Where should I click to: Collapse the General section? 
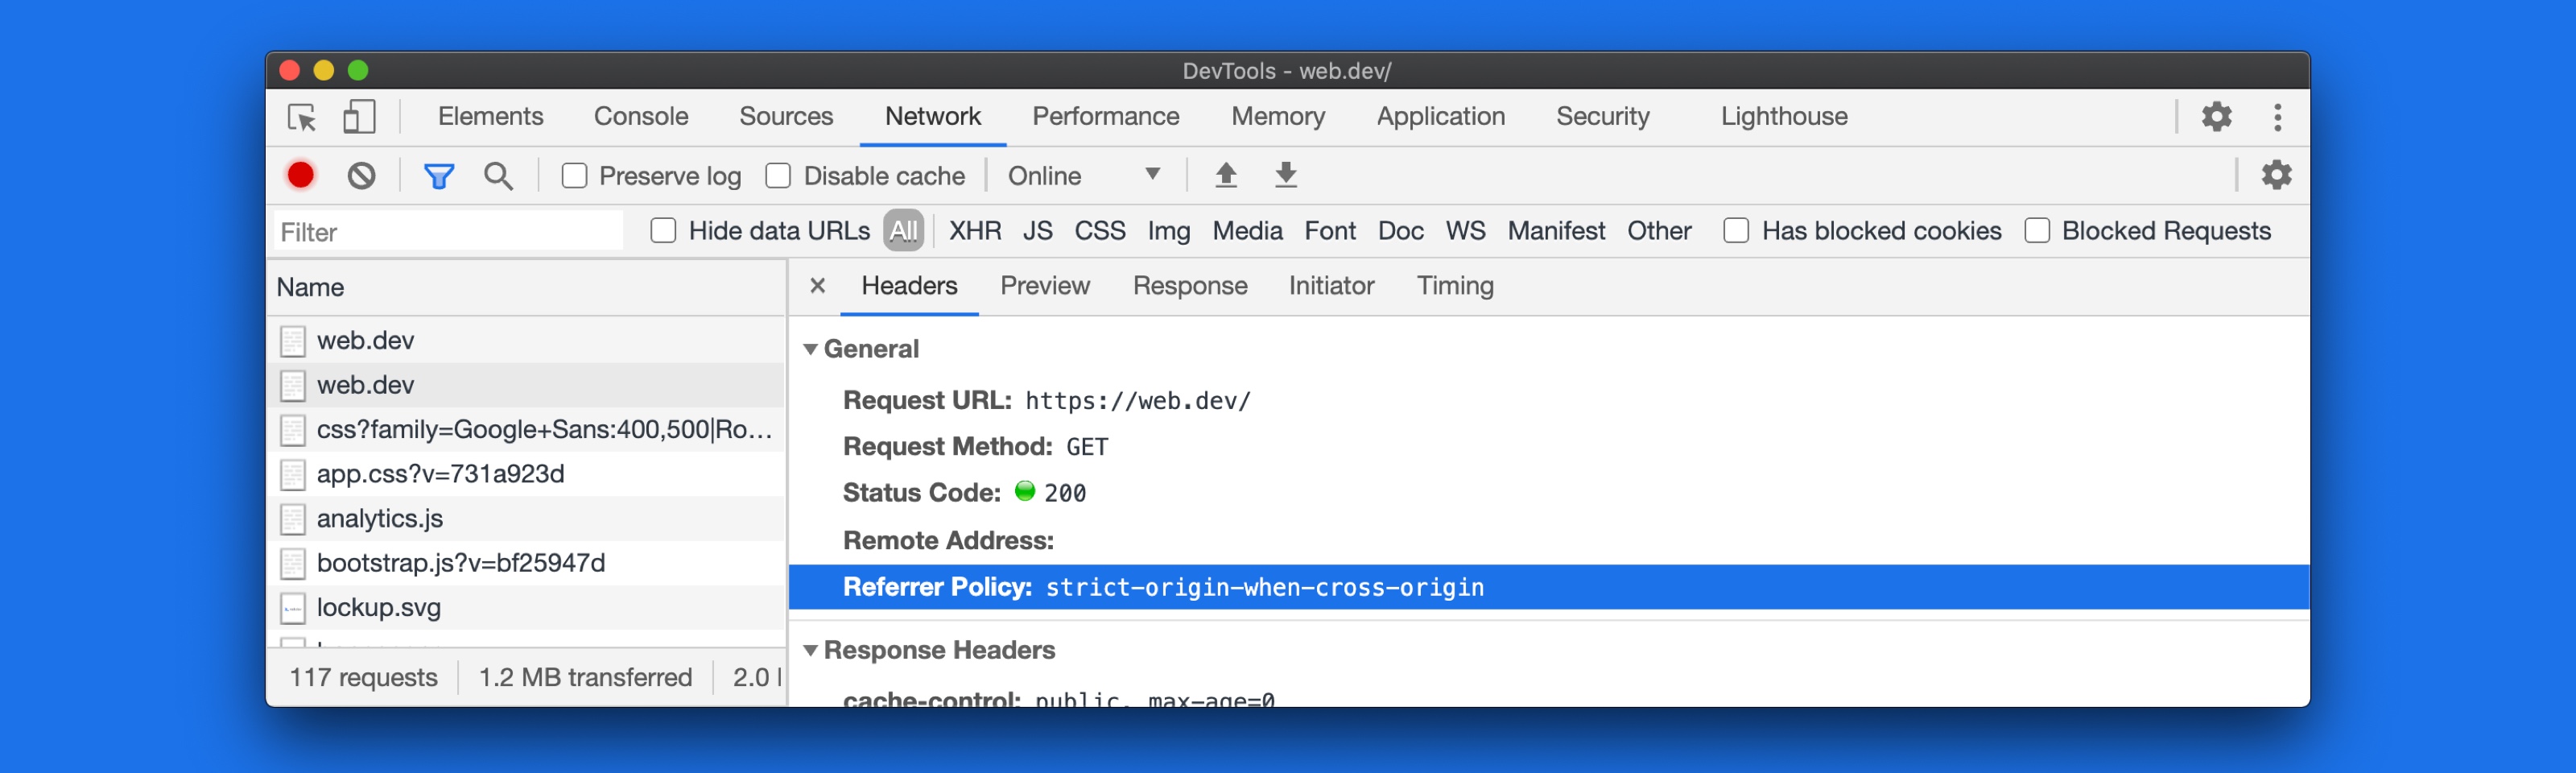pos(812,349)
